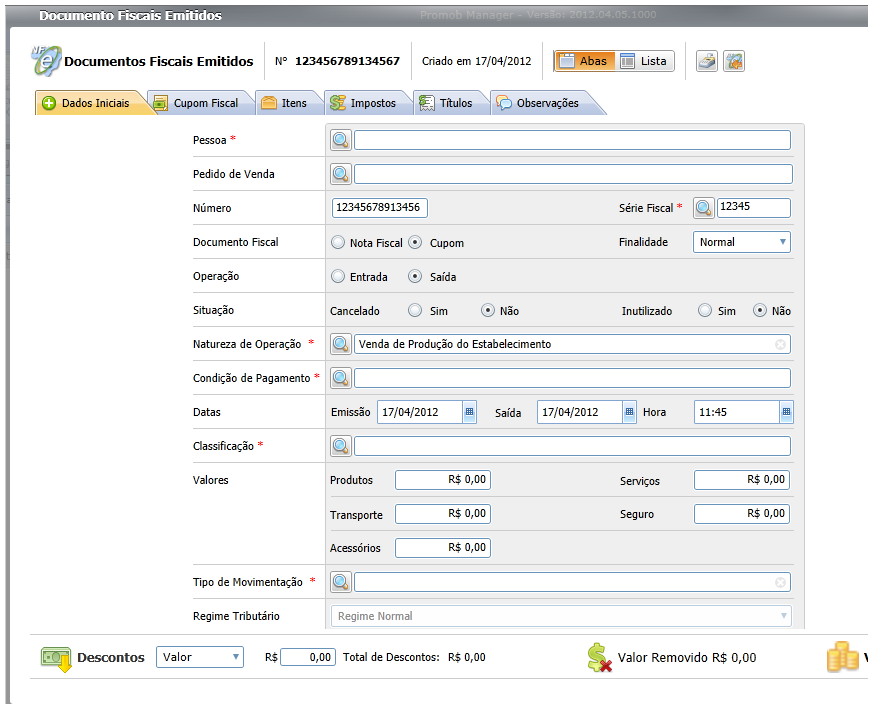Click the Valor Removido dollar icon
Viewport: 883px width, 704px height.
pos(599,658)
